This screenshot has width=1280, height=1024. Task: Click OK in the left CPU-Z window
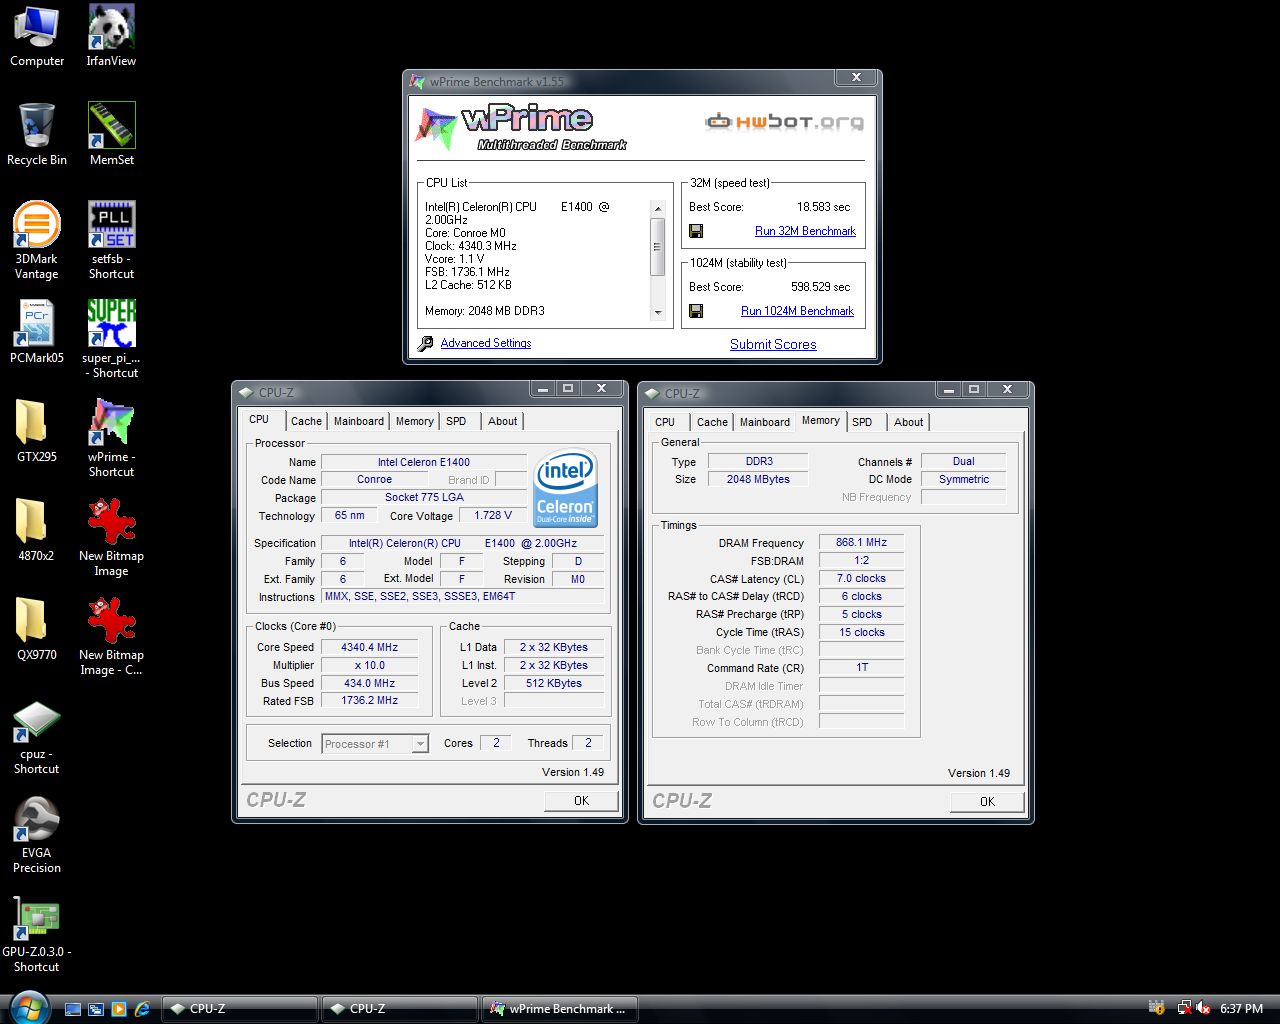coord(581,800)
